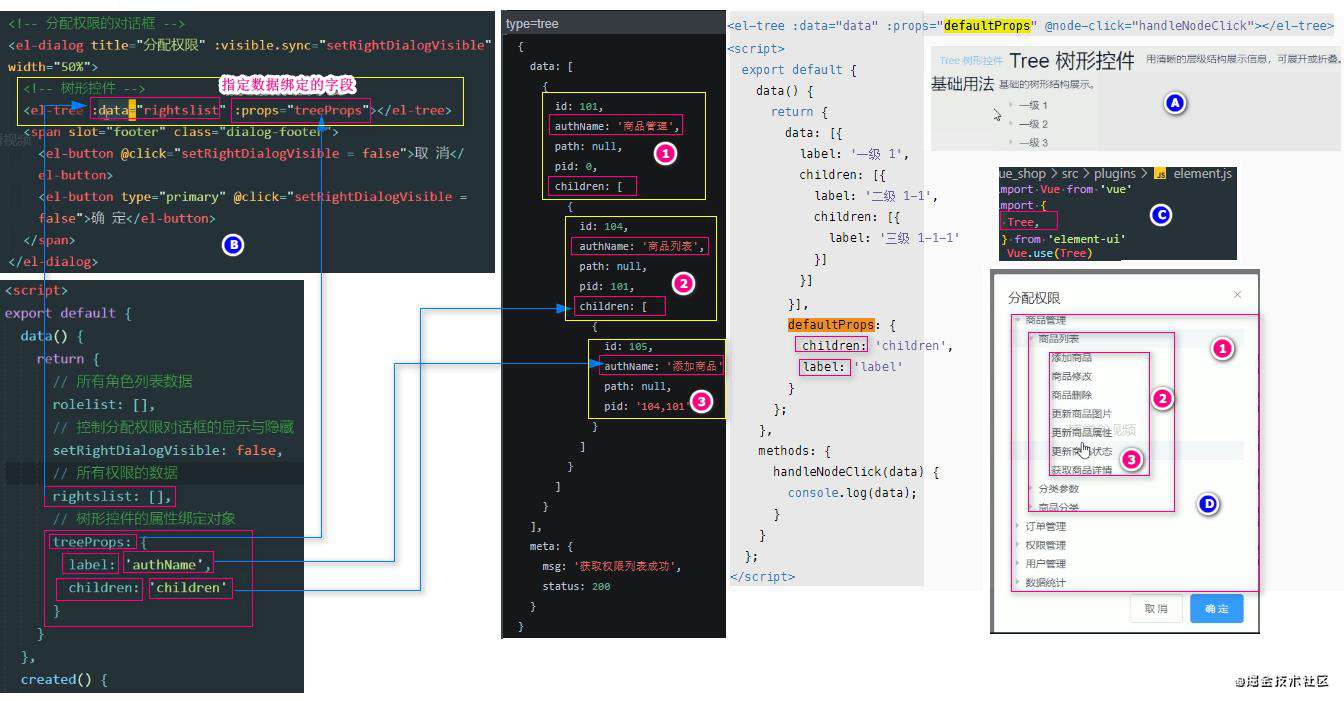Select 添加商品 in the permission tree

point(1071,358)
